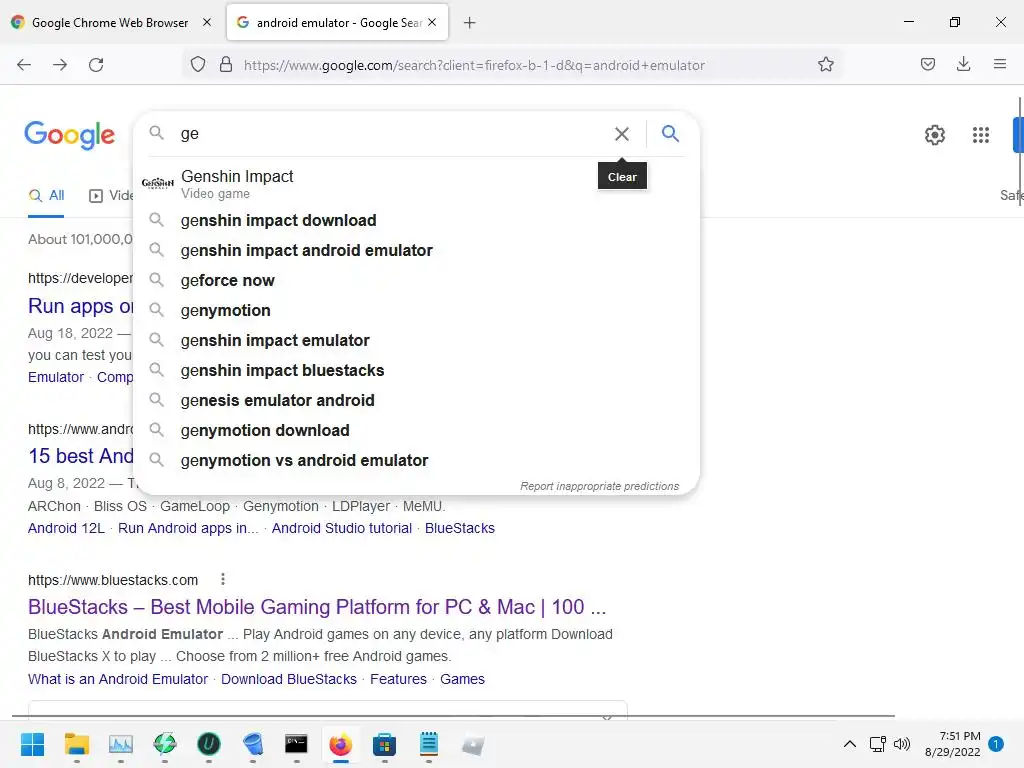Open Download BlueStacks sitelink

[289, 679]
